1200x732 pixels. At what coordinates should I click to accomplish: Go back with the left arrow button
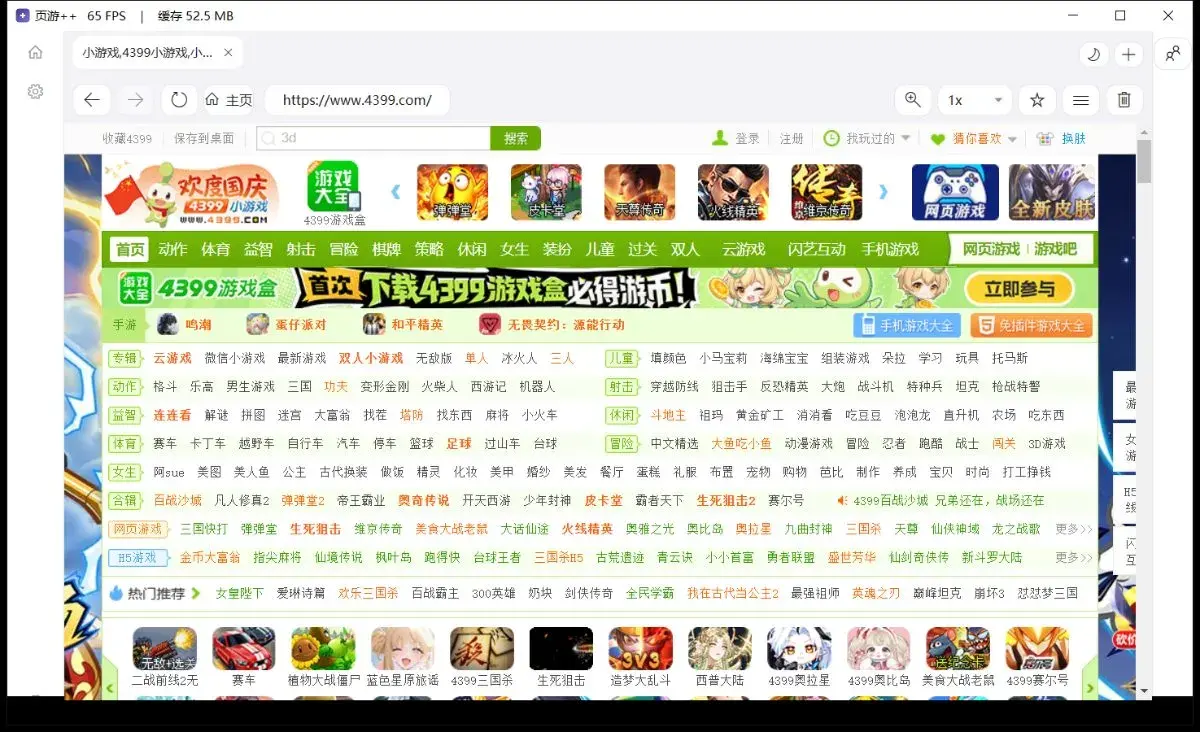click(x=91, y=100)
